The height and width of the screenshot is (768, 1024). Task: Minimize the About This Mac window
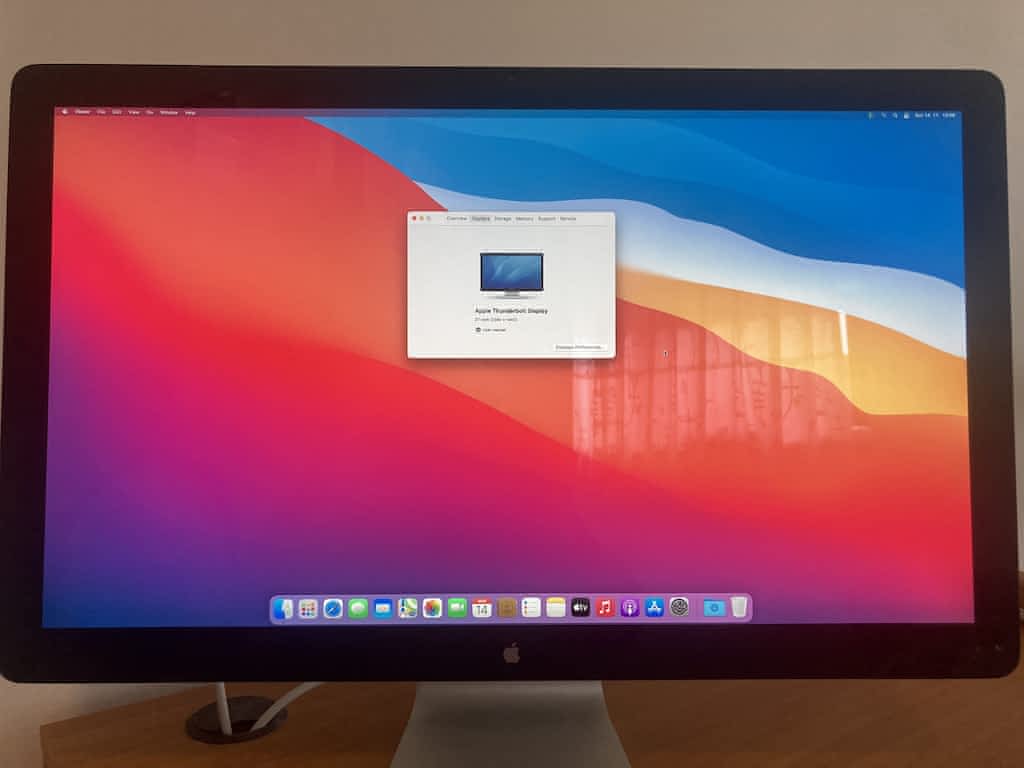[x=421, y=218]
